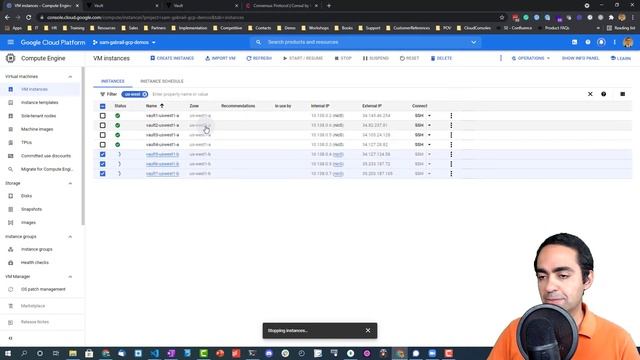Switch to the Consensus Protocol browser tab
Viewport: 640px width, 360px height.
281,6
